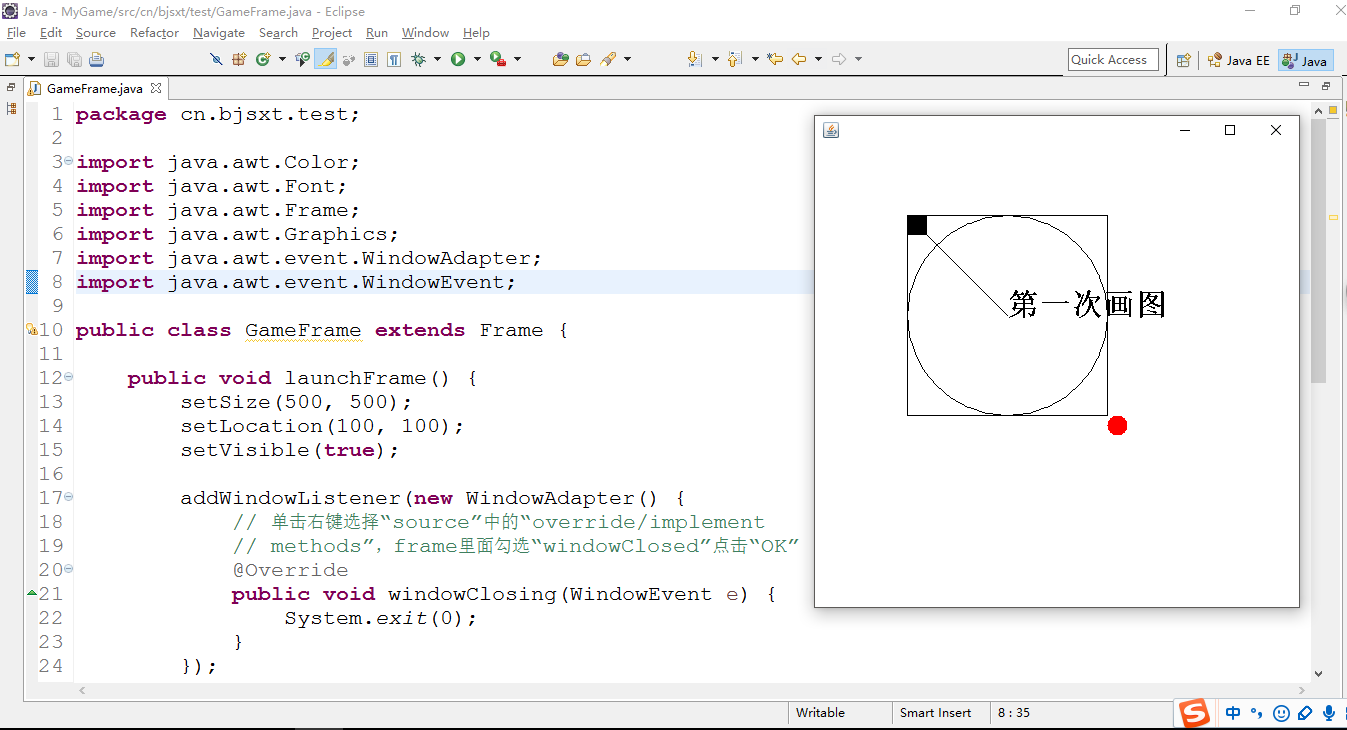
Task: Go to Next Annotation icon
Action: tap(694, 59)
